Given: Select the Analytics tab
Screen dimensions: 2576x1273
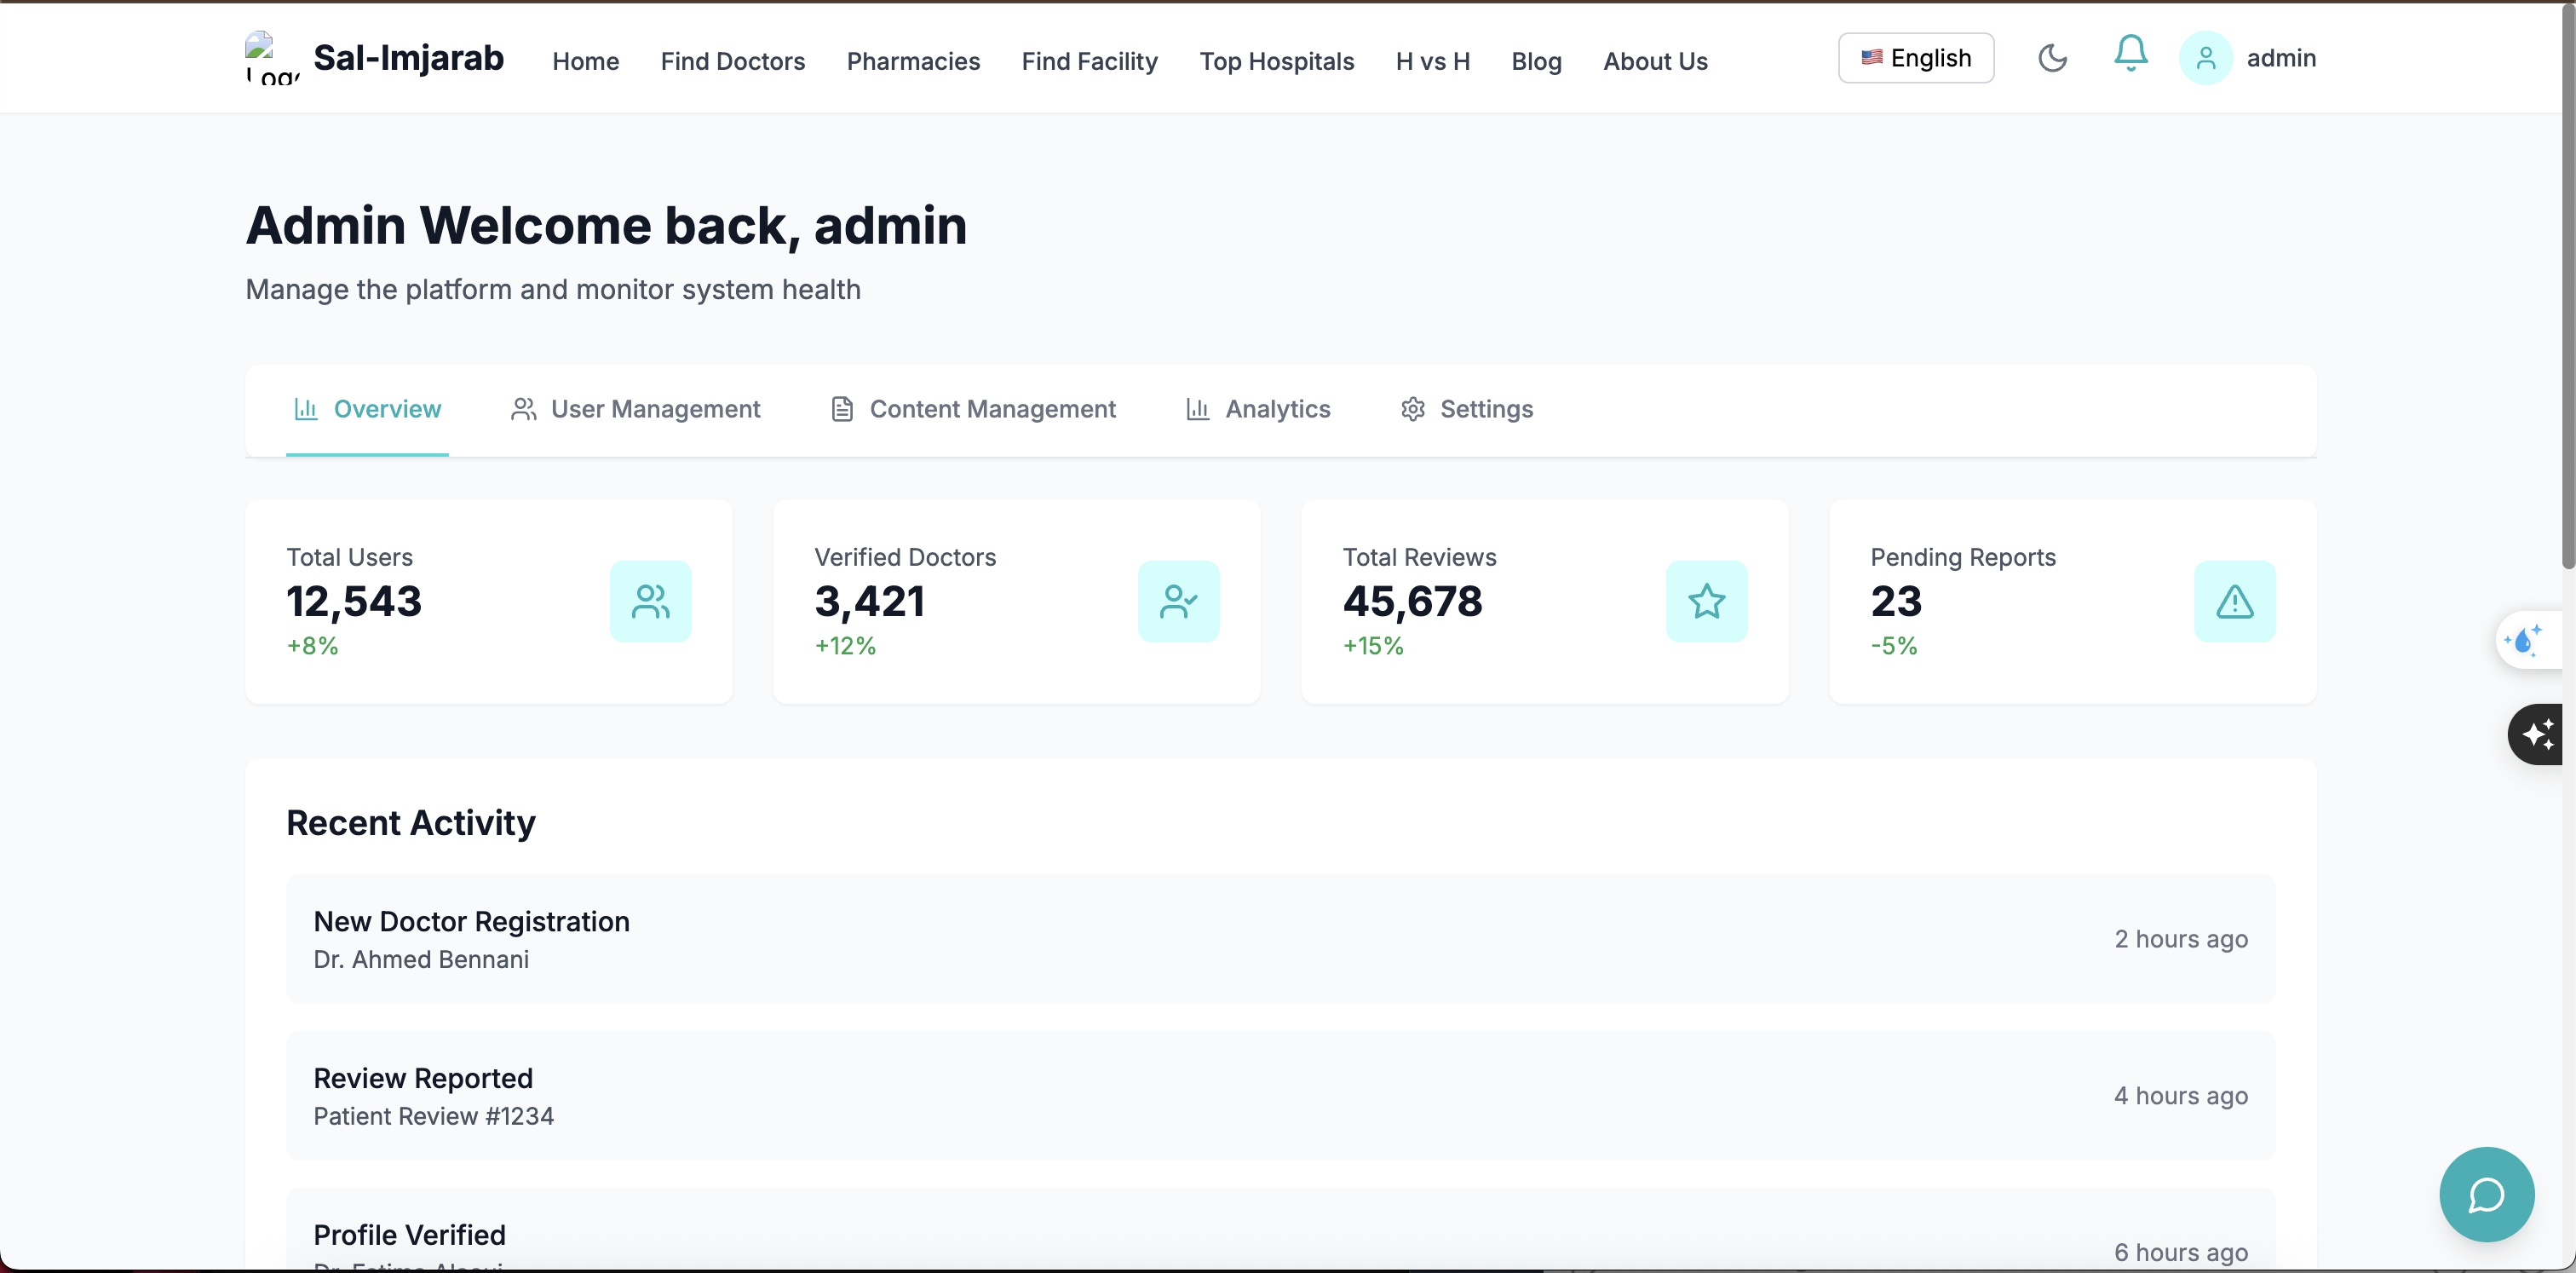Looking at the screenshot, I should 1258,409.
